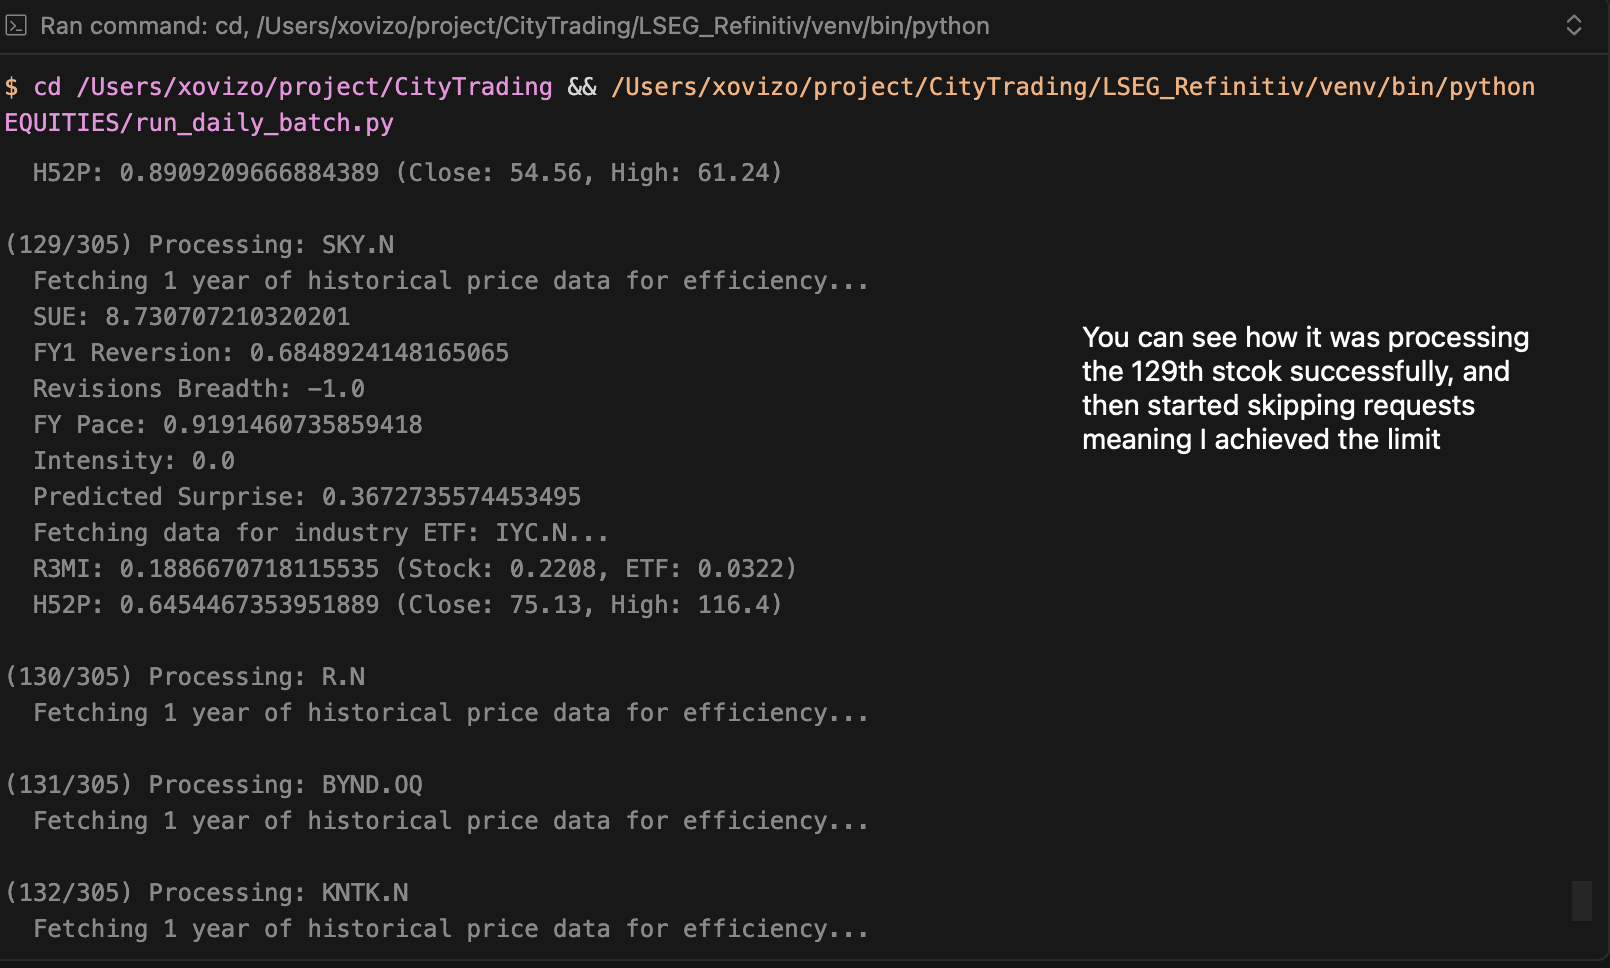Click the "Ran command" header title
The image size is (1610, 968).
coord(514,25)
